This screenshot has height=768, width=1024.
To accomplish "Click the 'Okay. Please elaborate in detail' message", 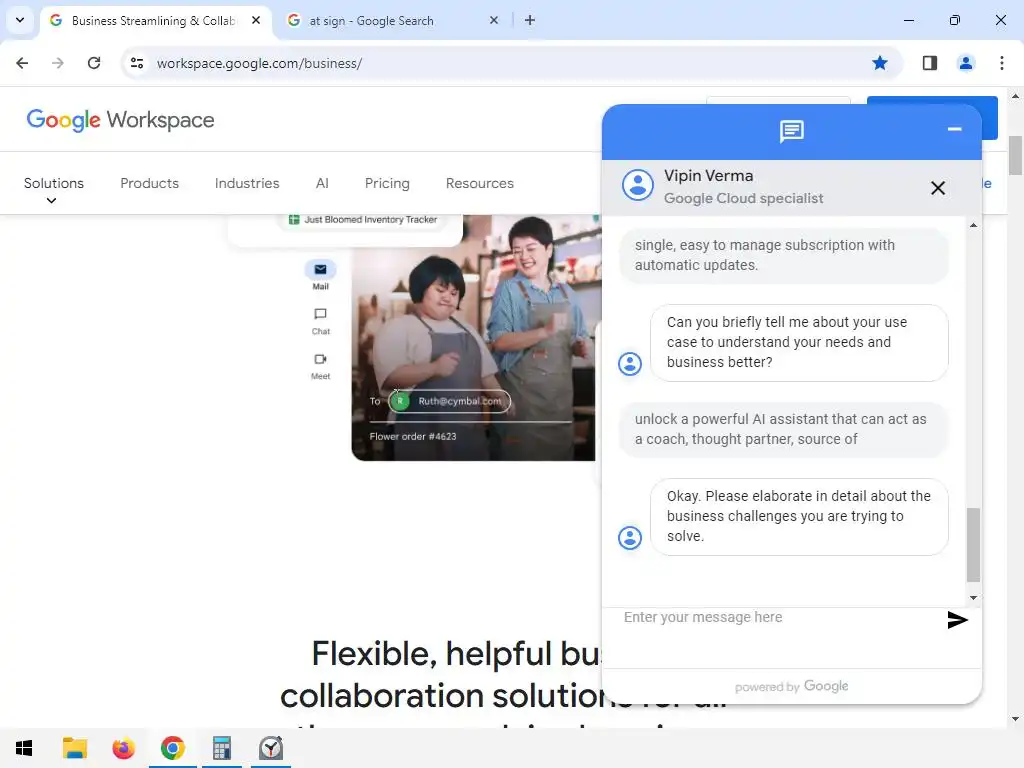I will pos(799,516).
